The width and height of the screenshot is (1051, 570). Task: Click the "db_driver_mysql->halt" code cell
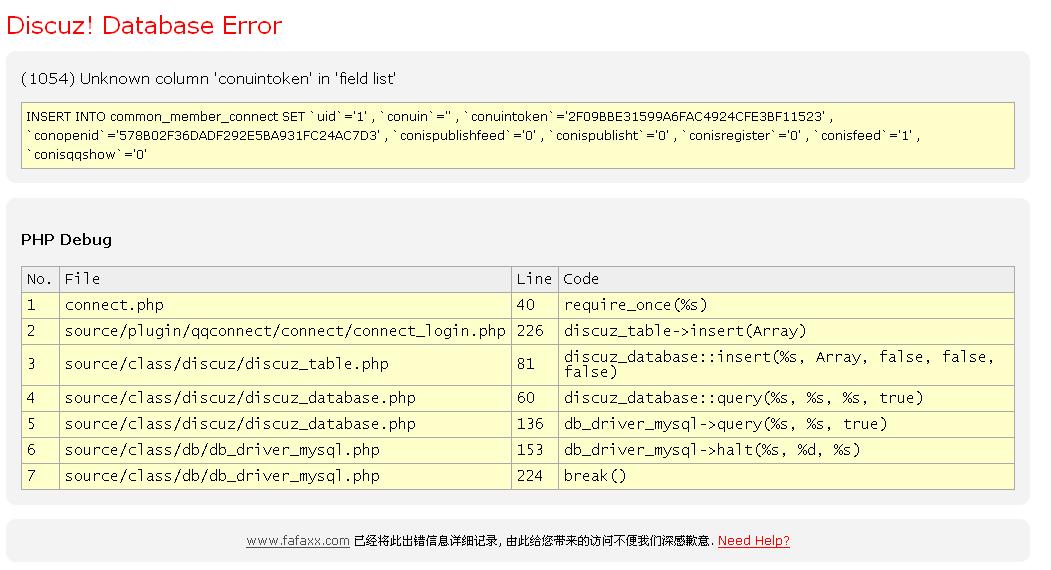tap(712, 450)
